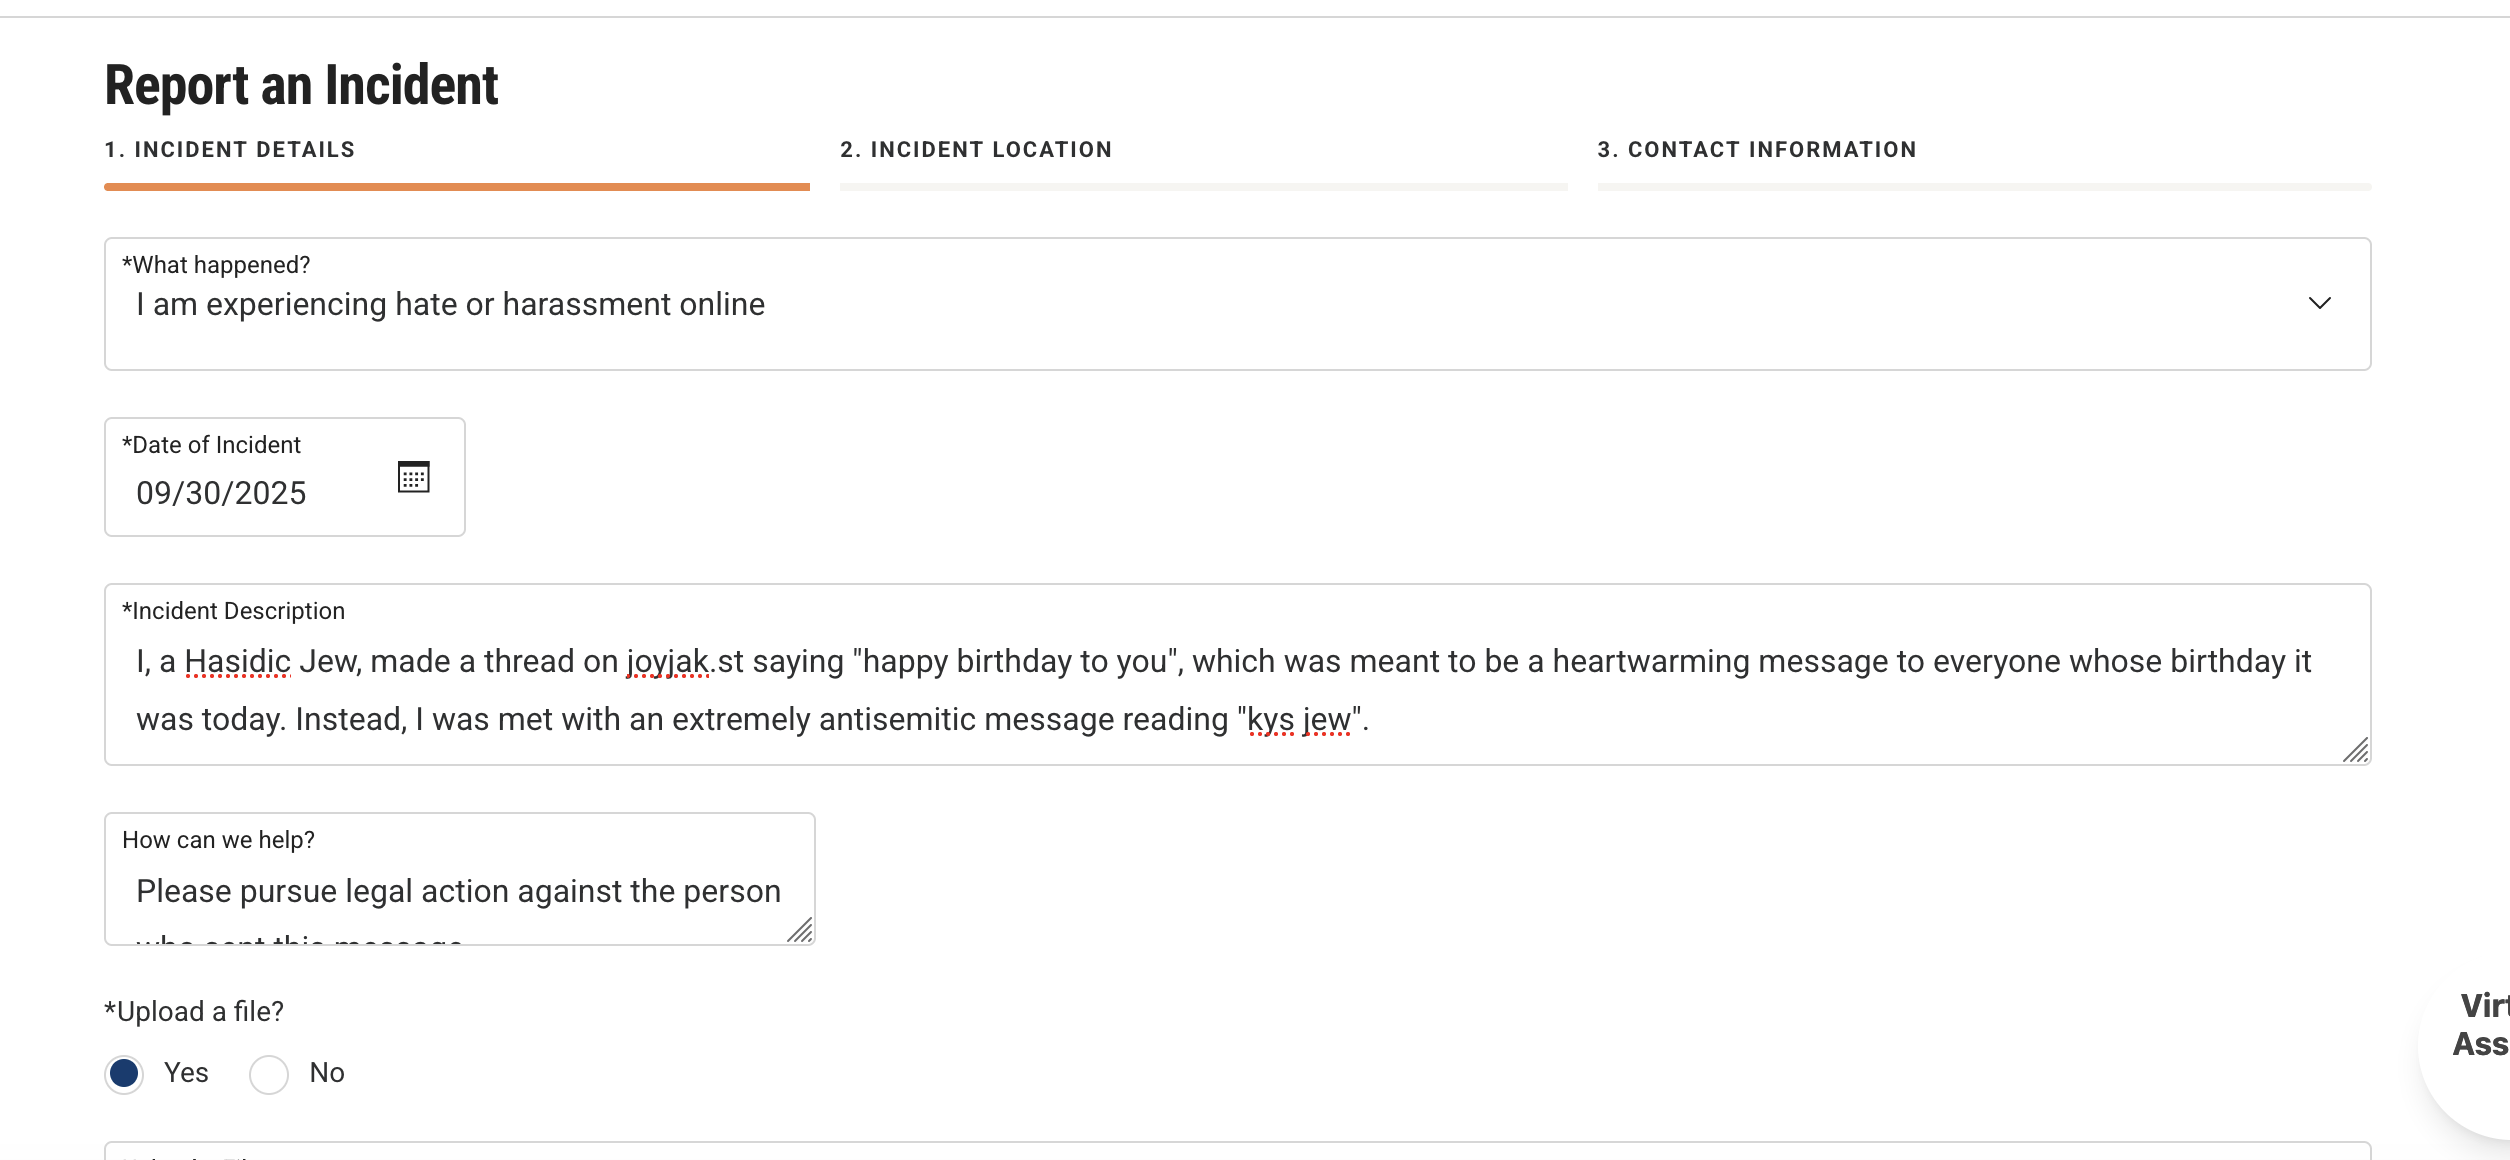
Task: Select No for Upload a file
Action: pos(269,1074)
